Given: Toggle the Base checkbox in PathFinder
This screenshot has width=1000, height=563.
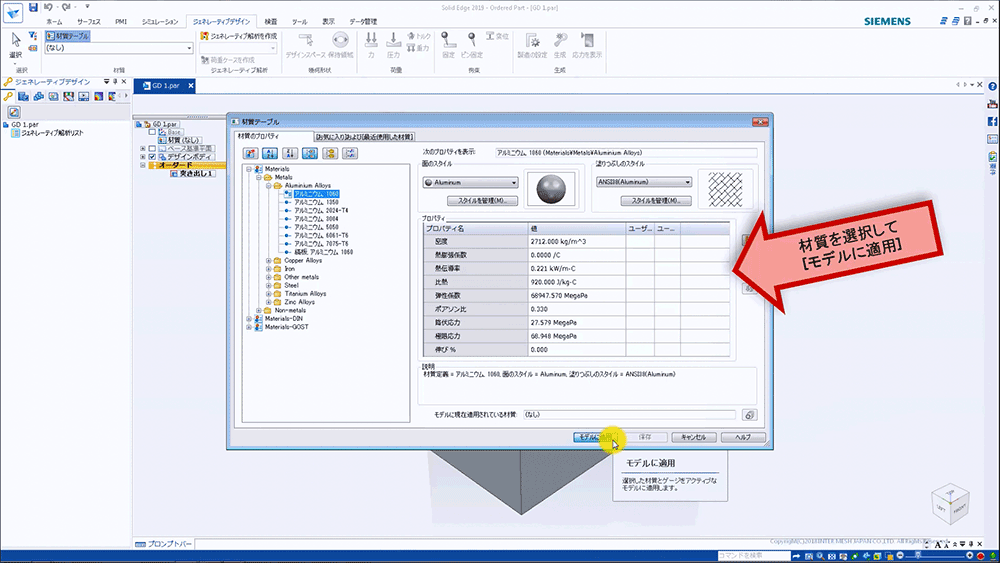Looking at the screenshot, I should click(152, 132).
